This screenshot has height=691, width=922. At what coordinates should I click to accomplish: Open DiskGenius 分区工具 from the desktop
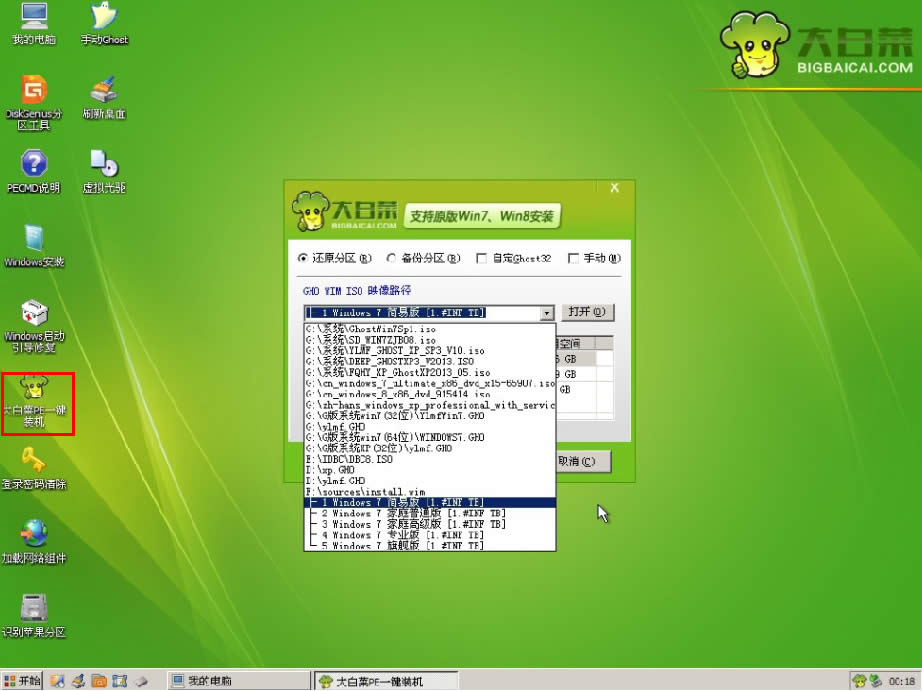[x=33, y=95]
